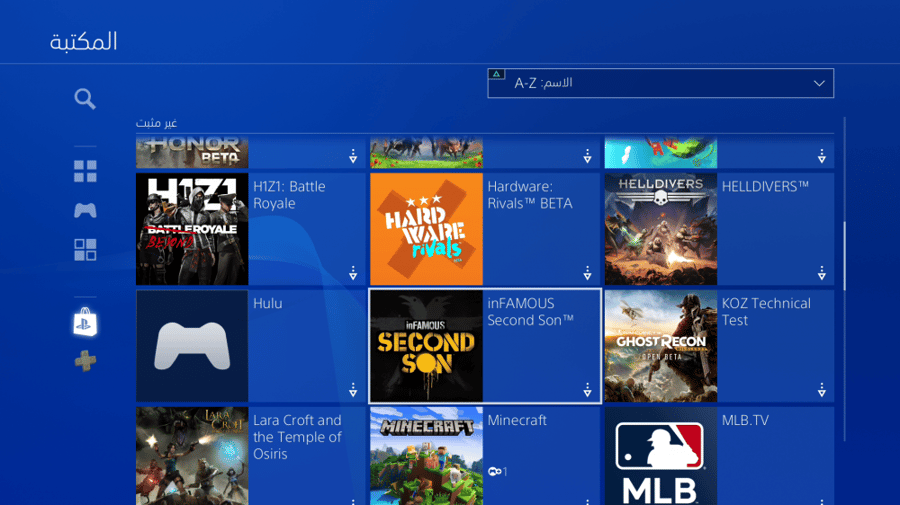This screenshot has width=900, height=505.
Task: Click the 'Hardware: Rivals™ BETA' title text
Action: (x=530, y=195)
